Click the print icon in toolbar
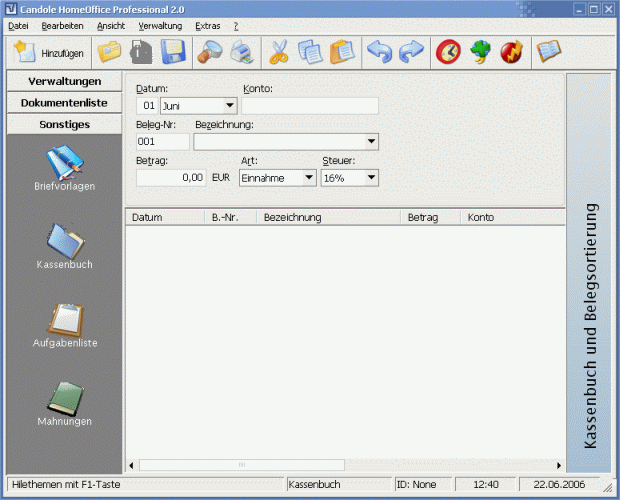This screenshot has height=500, width=620. 242,52
